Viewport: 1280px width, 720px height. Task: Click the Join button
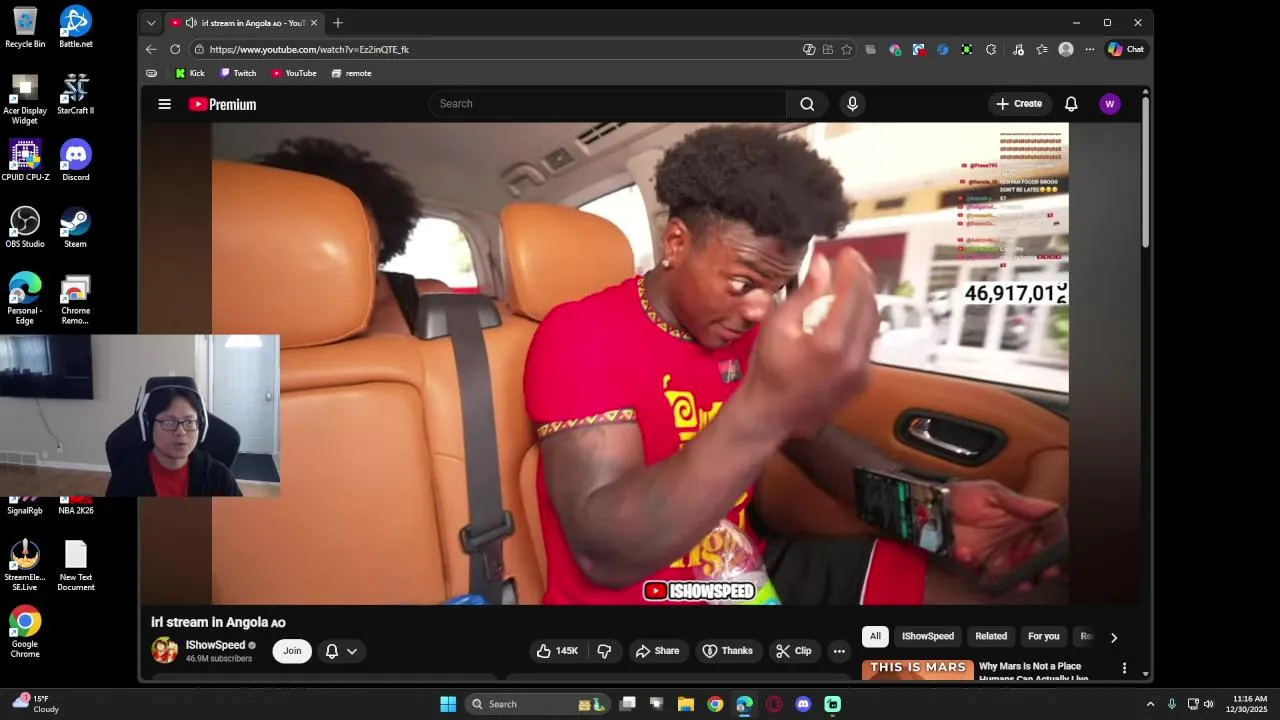click(x=292, y=651)
